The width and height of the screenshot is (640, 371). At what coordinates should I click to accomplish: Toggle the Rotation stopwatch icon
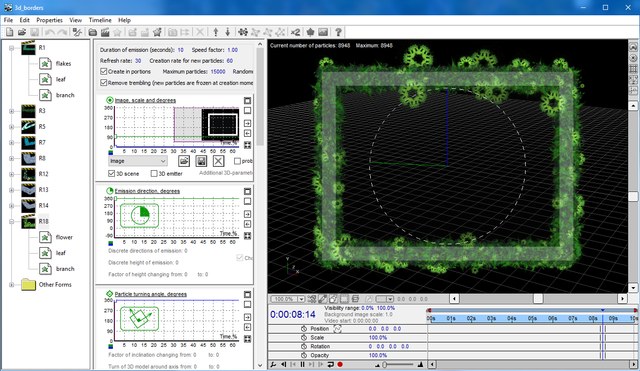303,346
